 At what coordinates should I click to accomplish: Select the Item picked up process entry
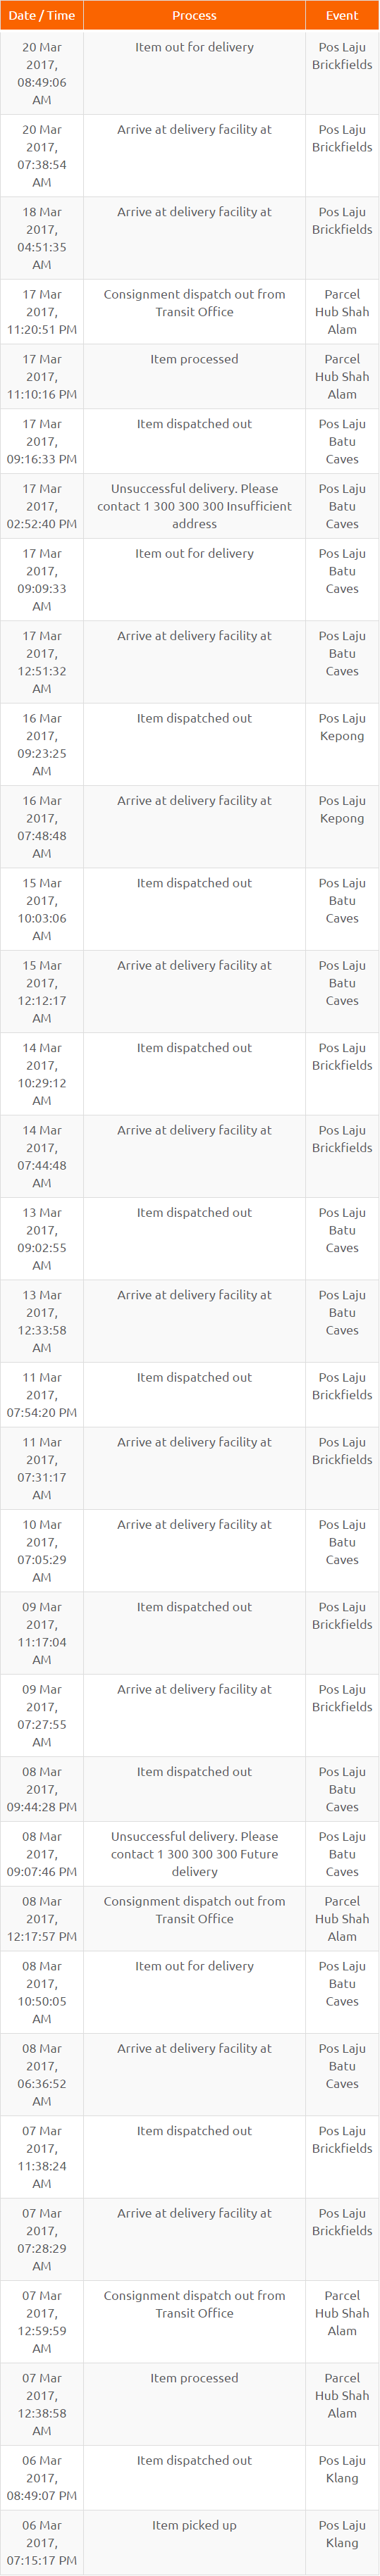click(x=194, y=2525)
